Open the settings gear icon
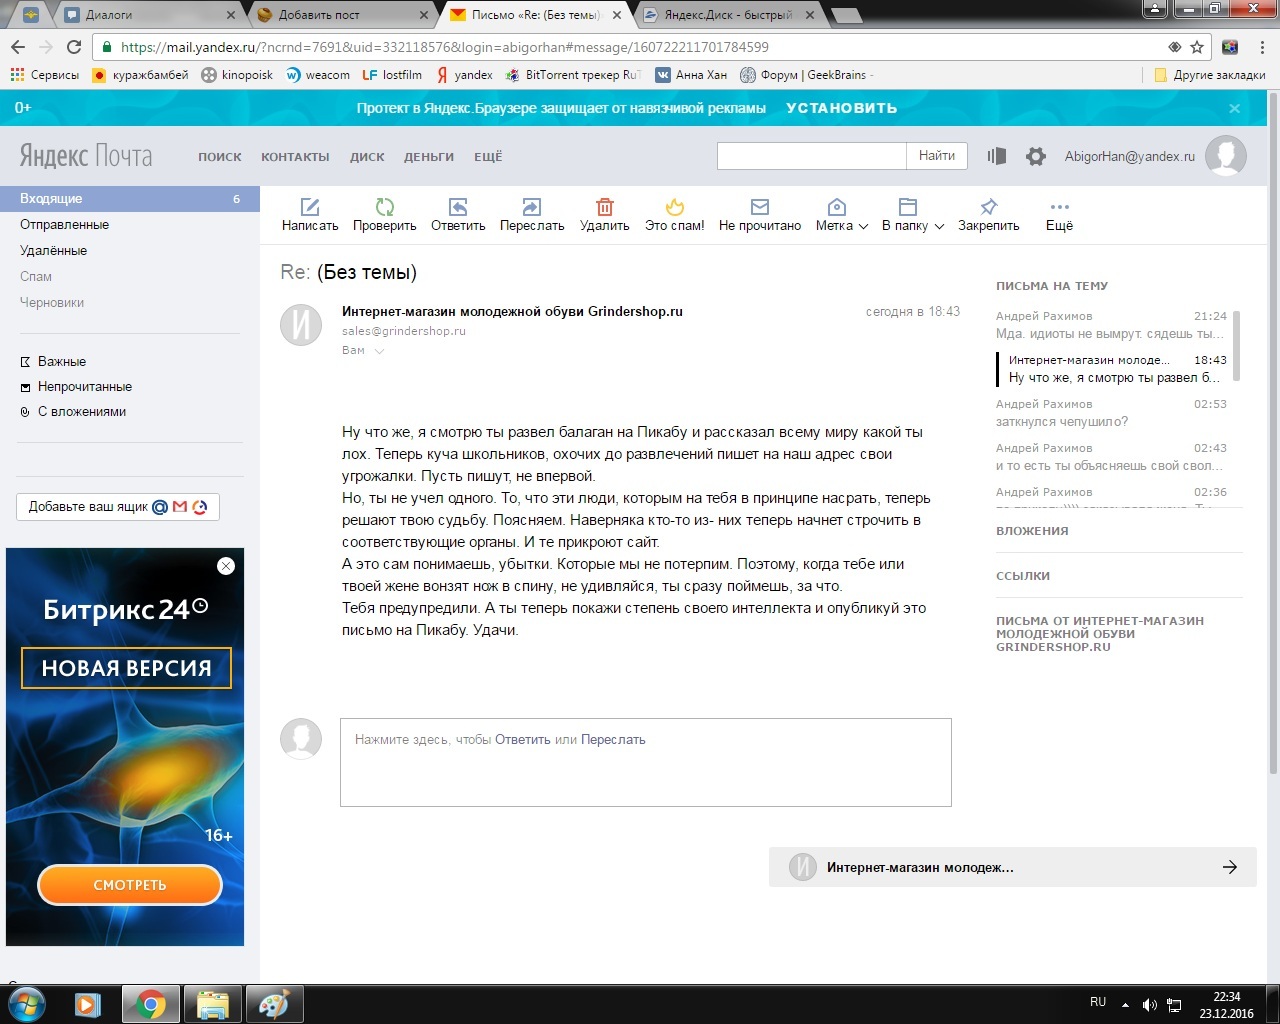 [x=1036, y=156]
